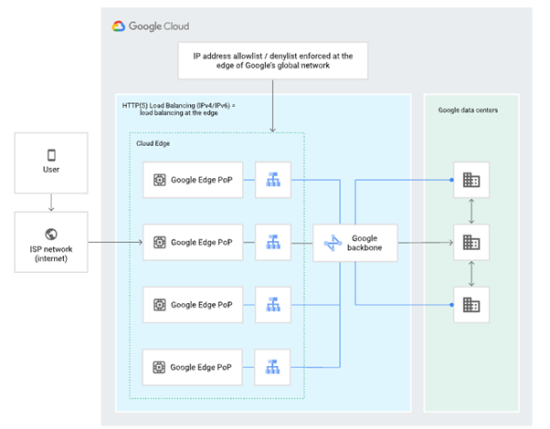Click the 'Google data centers' heading
The width and height of the screenshot is (550, 429).
pyautogui.click(x=468, y=110)
